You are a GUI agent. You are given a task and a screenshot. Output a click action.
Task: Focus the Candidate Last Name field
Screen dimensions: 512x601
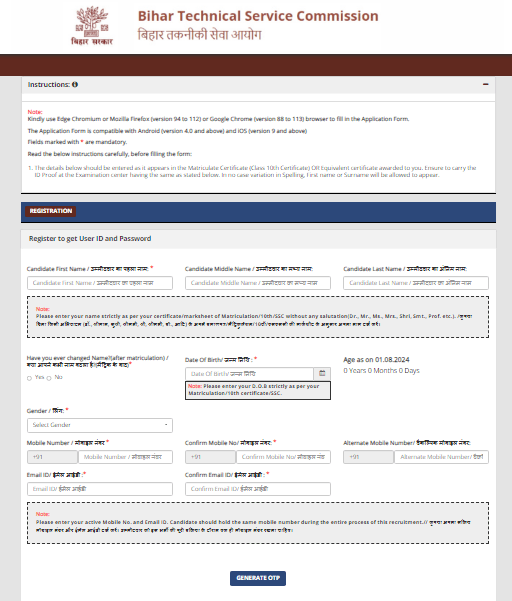pyautogui.click(x=416, y=283)
